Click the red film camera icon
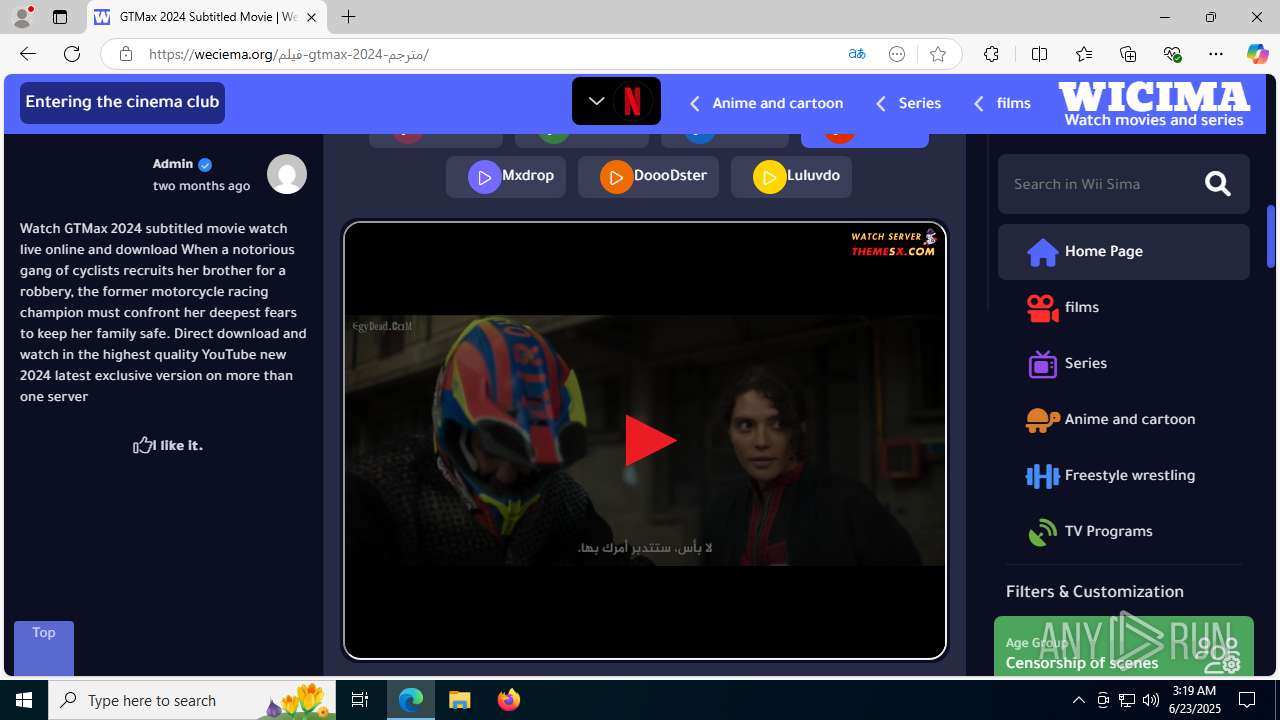This screenshot has width=1280, height=720. tap(1042, 308)
